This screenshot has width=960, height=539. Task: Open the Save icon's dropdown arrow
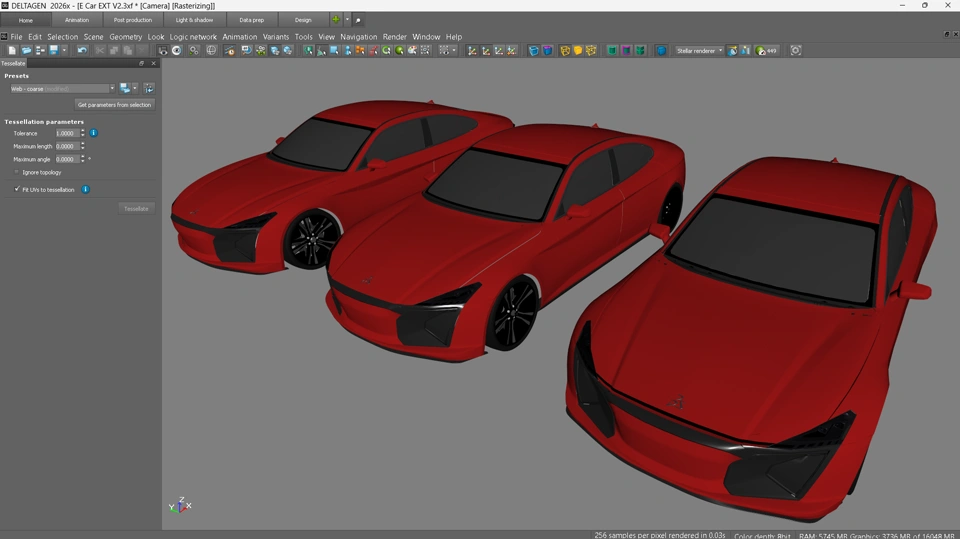click(64, 50)
